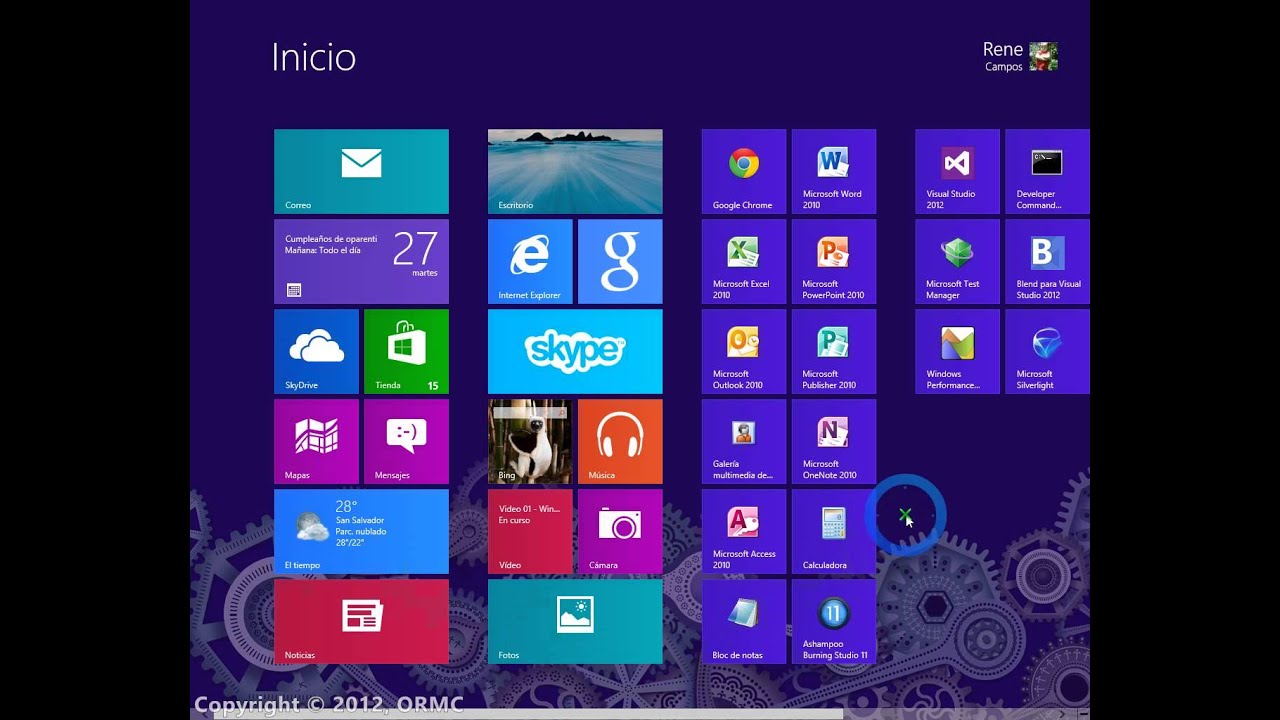
Task: Launch Microsoft PowerPoint 2010 tile
Action: point(834,261)
